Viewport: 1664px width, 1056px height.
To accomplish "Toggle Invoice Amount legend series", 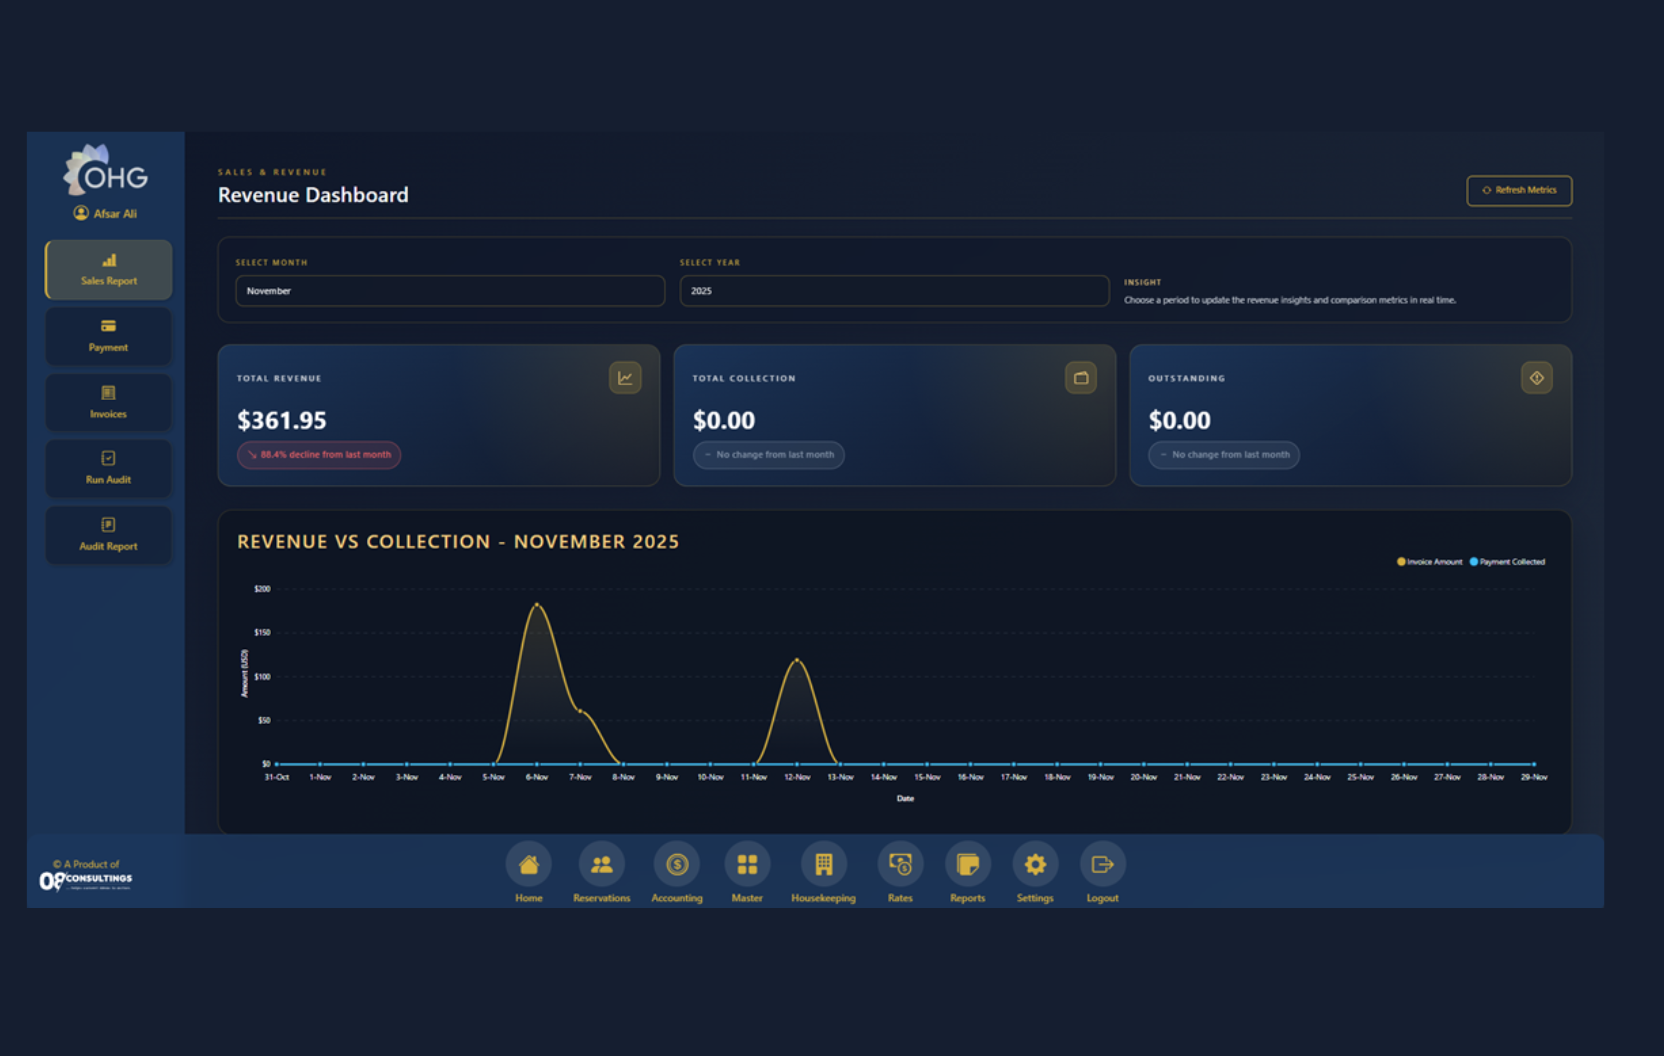I will pyautogui.click(x=1429, y=562).
